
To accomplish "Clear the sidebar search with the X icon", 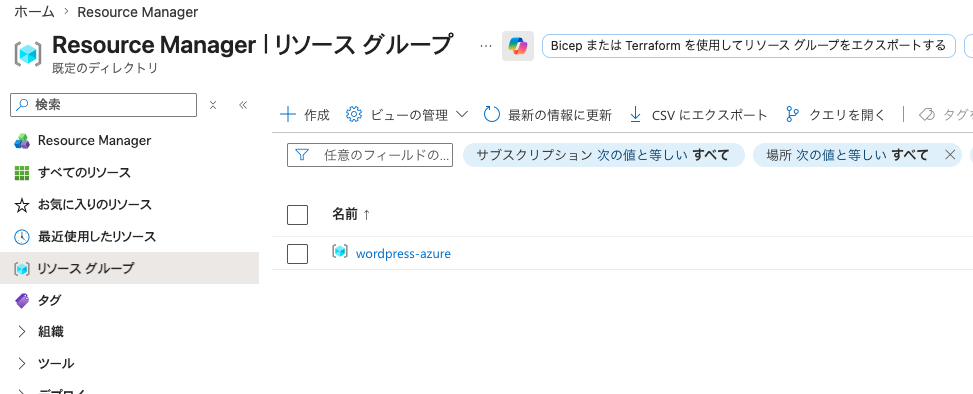I will pos(213,105).
